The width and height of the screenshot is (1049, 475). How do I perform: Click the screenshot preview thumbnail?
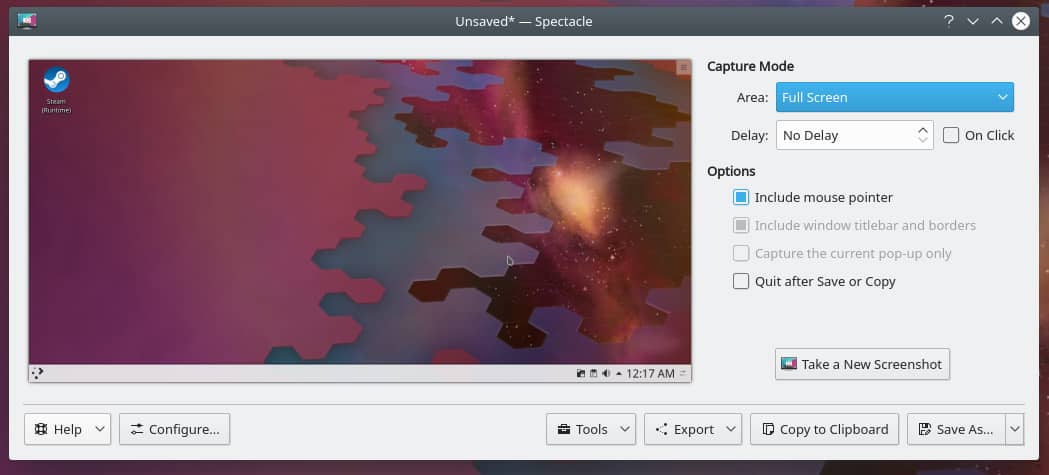pos(360,221)
